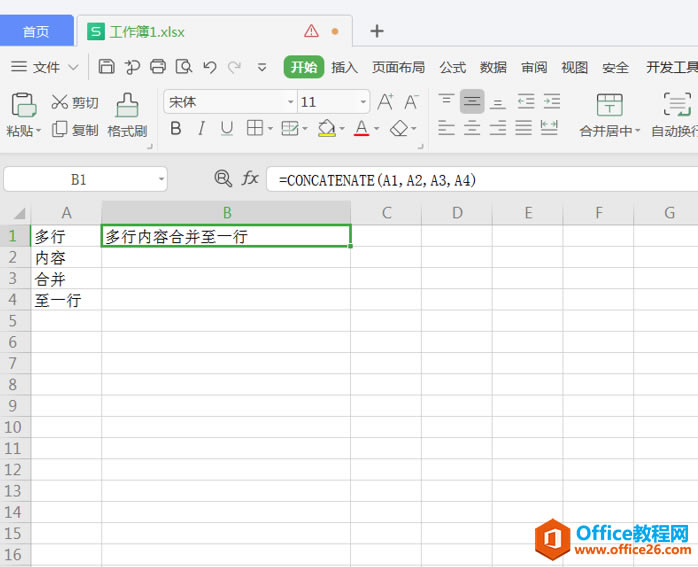Click the Redo arrow
The height and width of the screenshot is (567, 698).
[234, 67]
